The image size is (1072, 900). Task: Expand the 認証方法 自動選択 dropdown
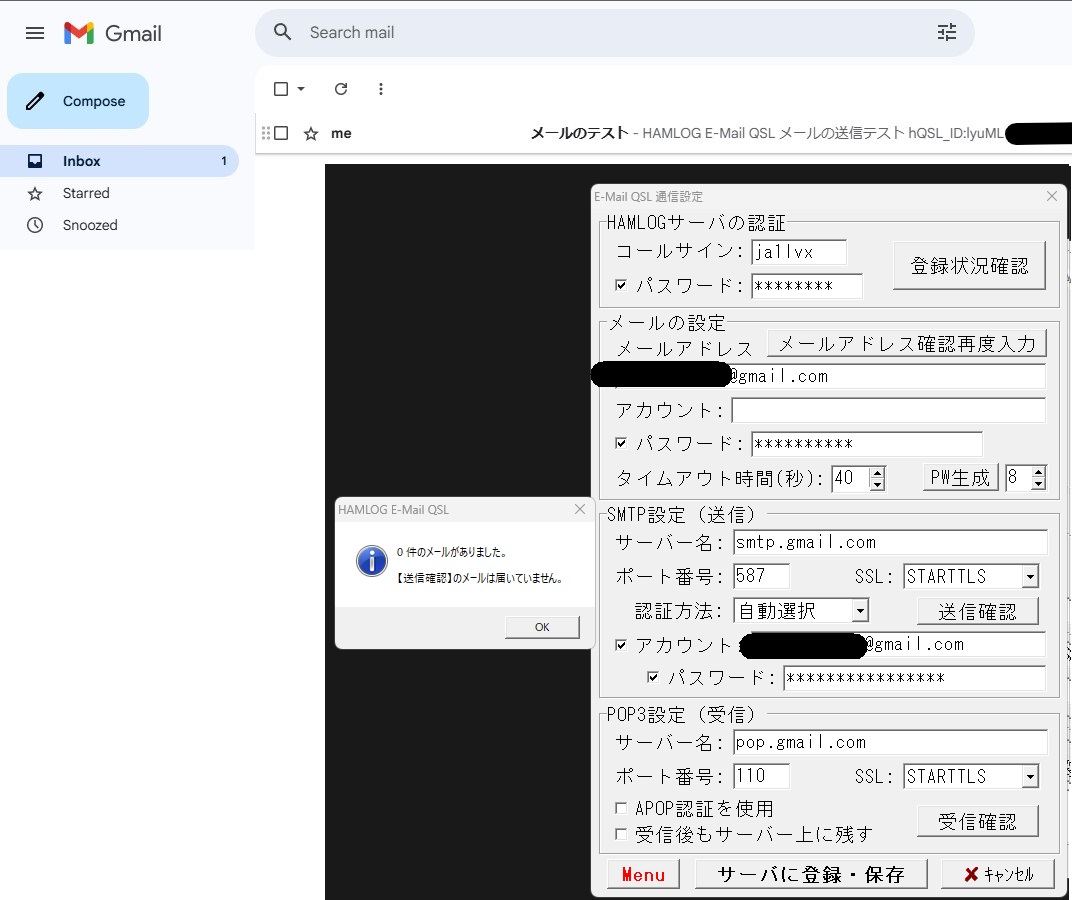point(859,610)
